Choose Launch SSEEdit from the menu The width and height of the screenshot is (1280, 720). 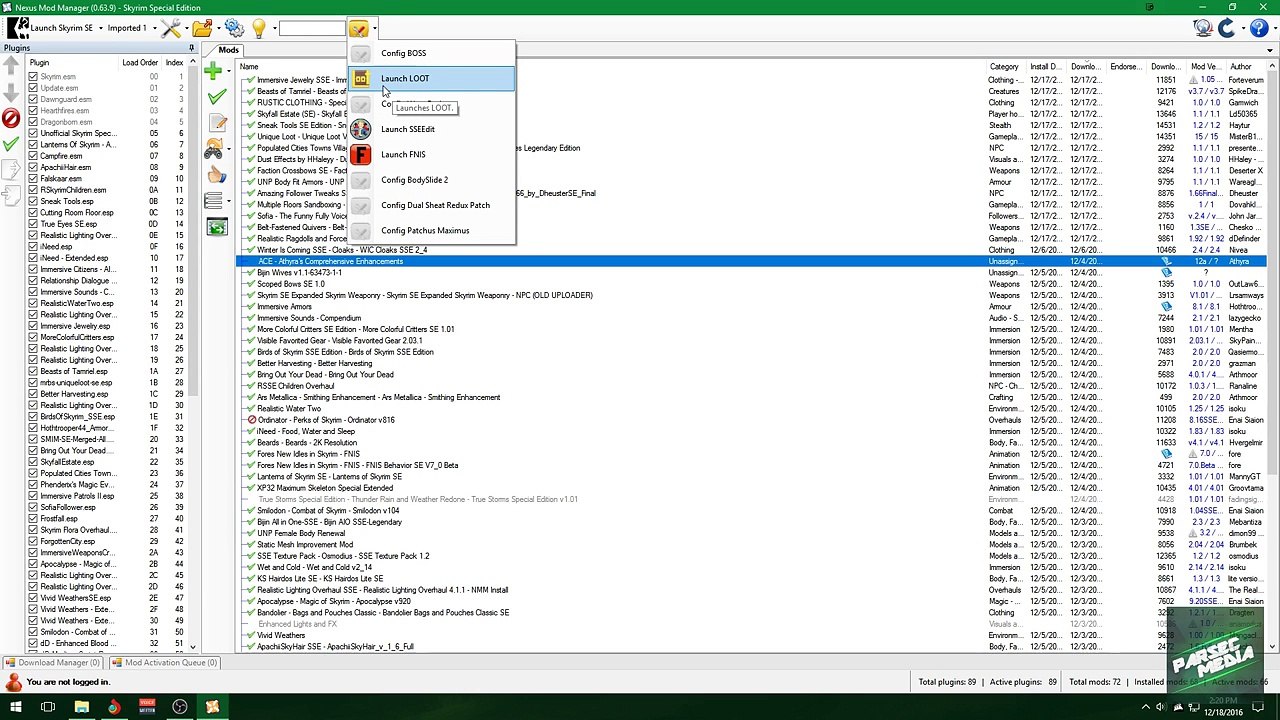pos(431,129)
